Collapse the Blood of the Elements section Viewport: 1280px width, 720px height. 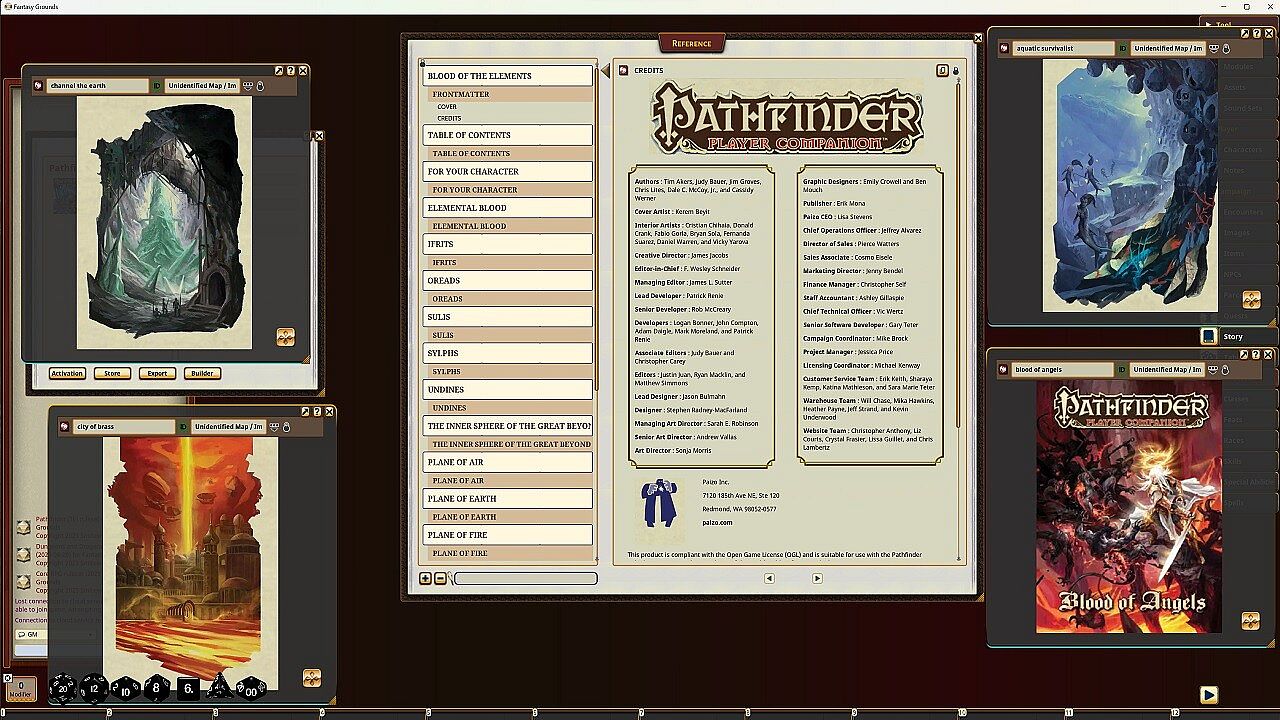click(x=508, y=76)
